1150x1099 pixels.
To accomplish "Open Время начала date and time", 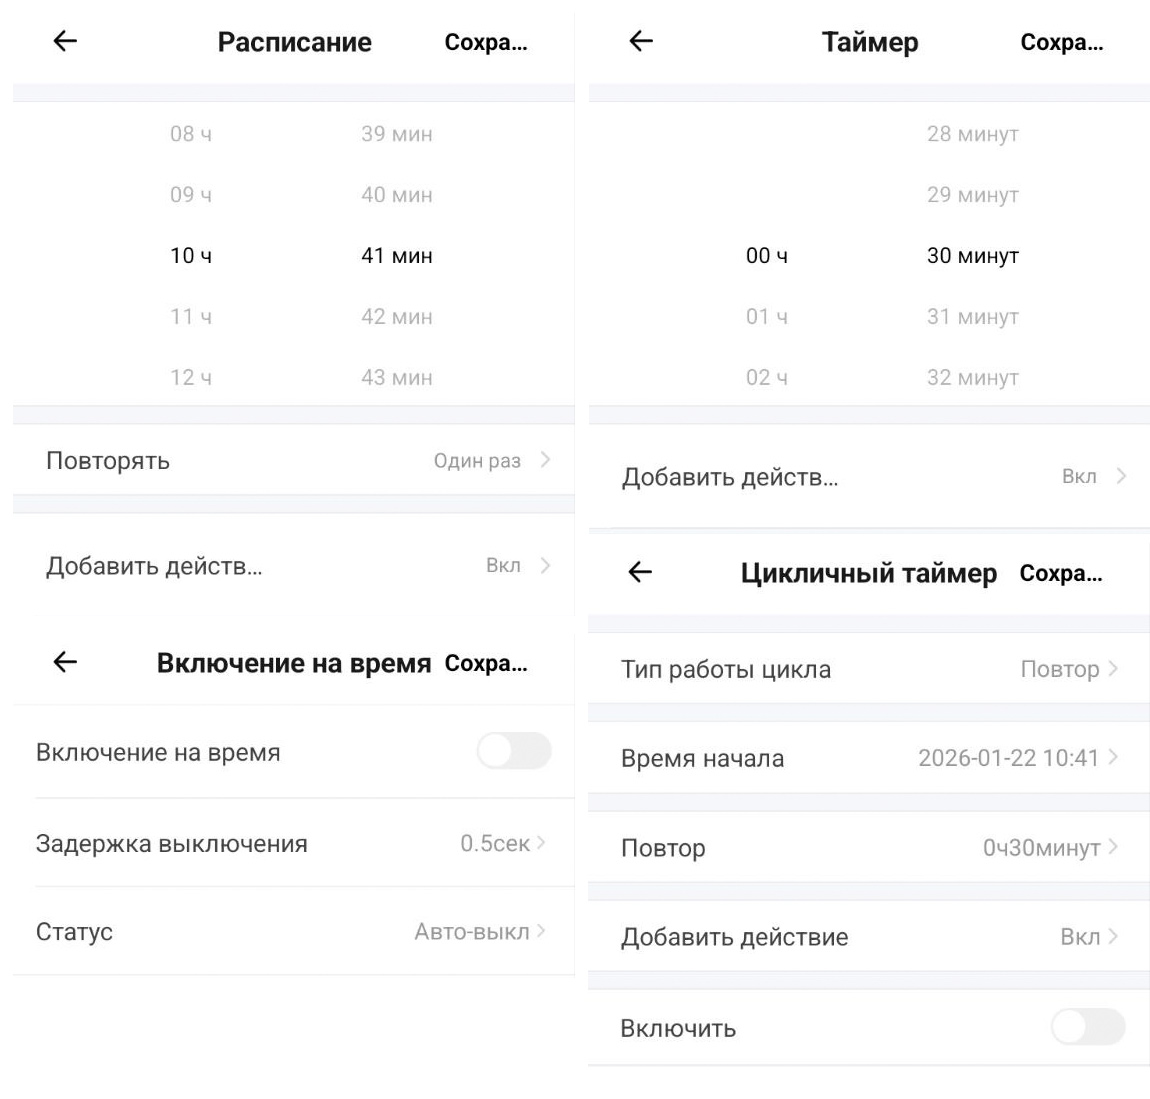I will [869, 758].
